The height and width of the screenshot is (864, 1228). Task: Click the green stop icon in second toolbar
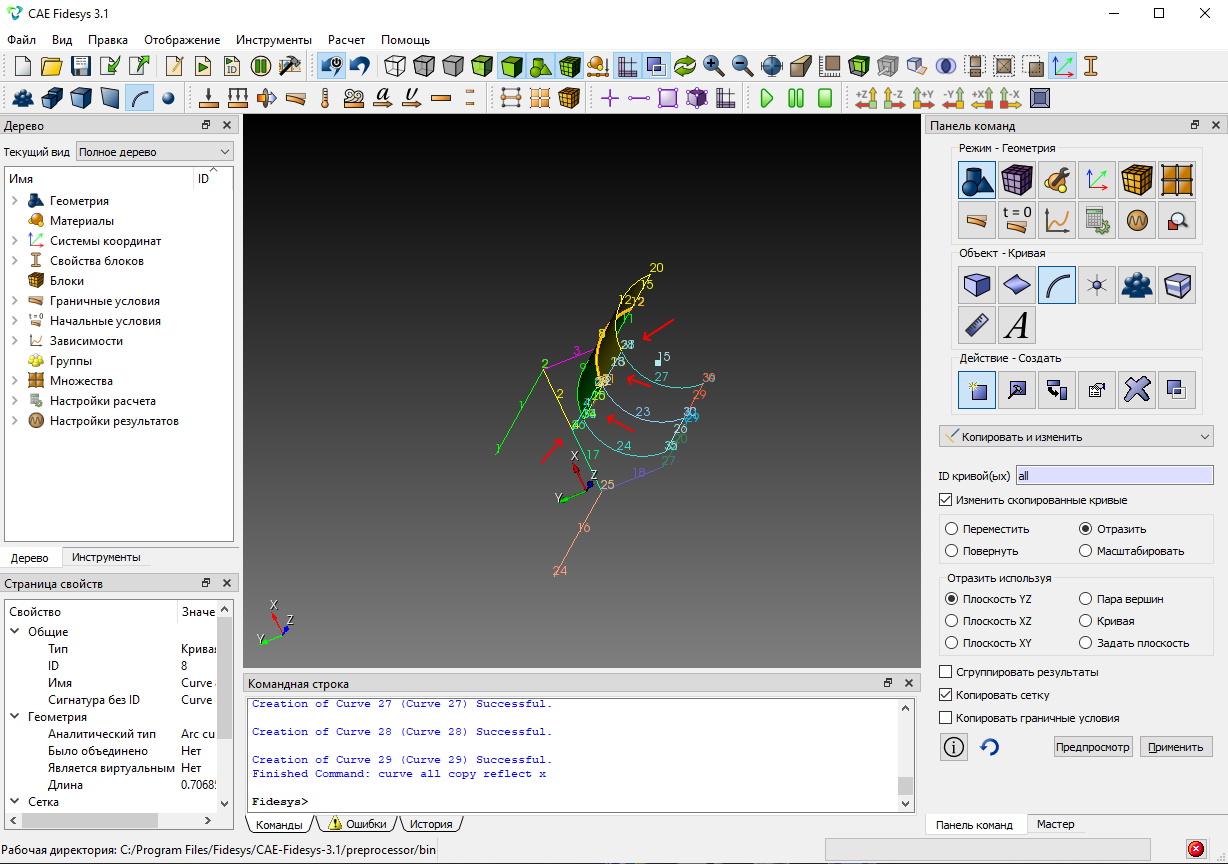[x=825, y=98]
